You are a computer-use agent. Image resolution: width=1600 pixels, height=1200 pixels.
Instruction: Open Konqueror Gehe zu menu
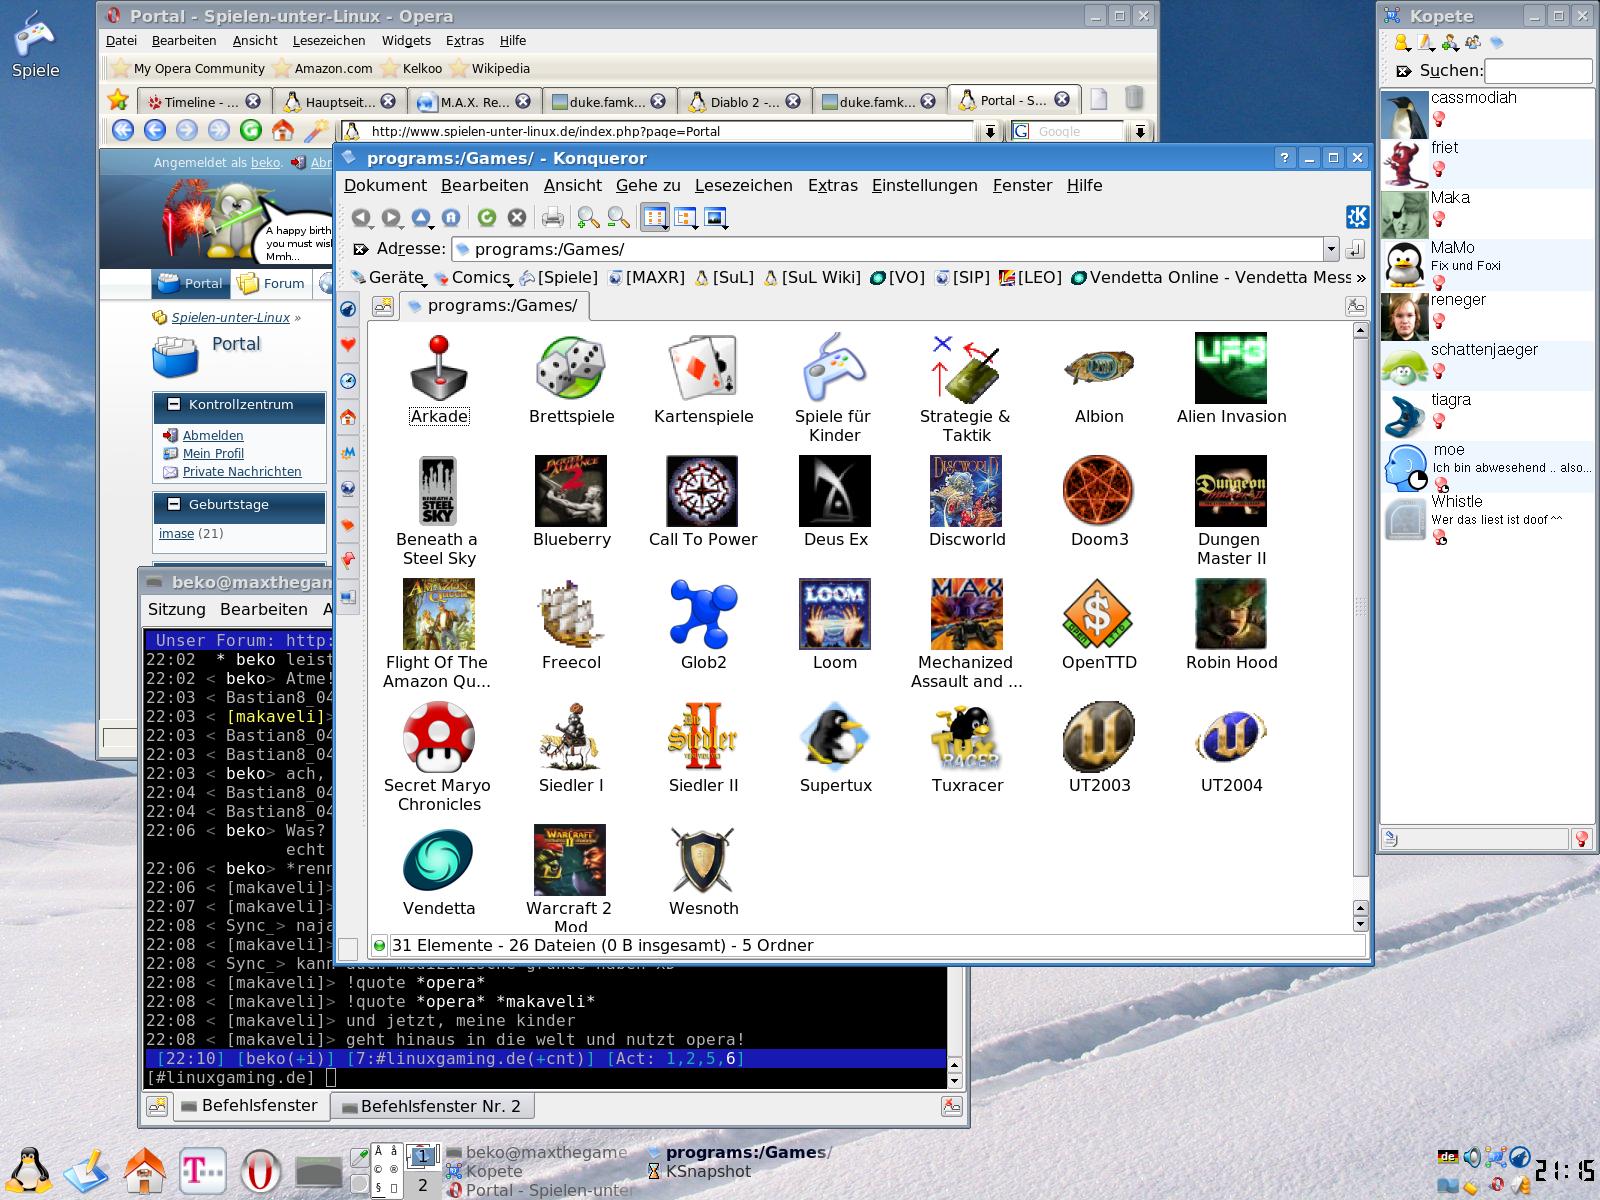pyautogui.click(x=648, y=185)
